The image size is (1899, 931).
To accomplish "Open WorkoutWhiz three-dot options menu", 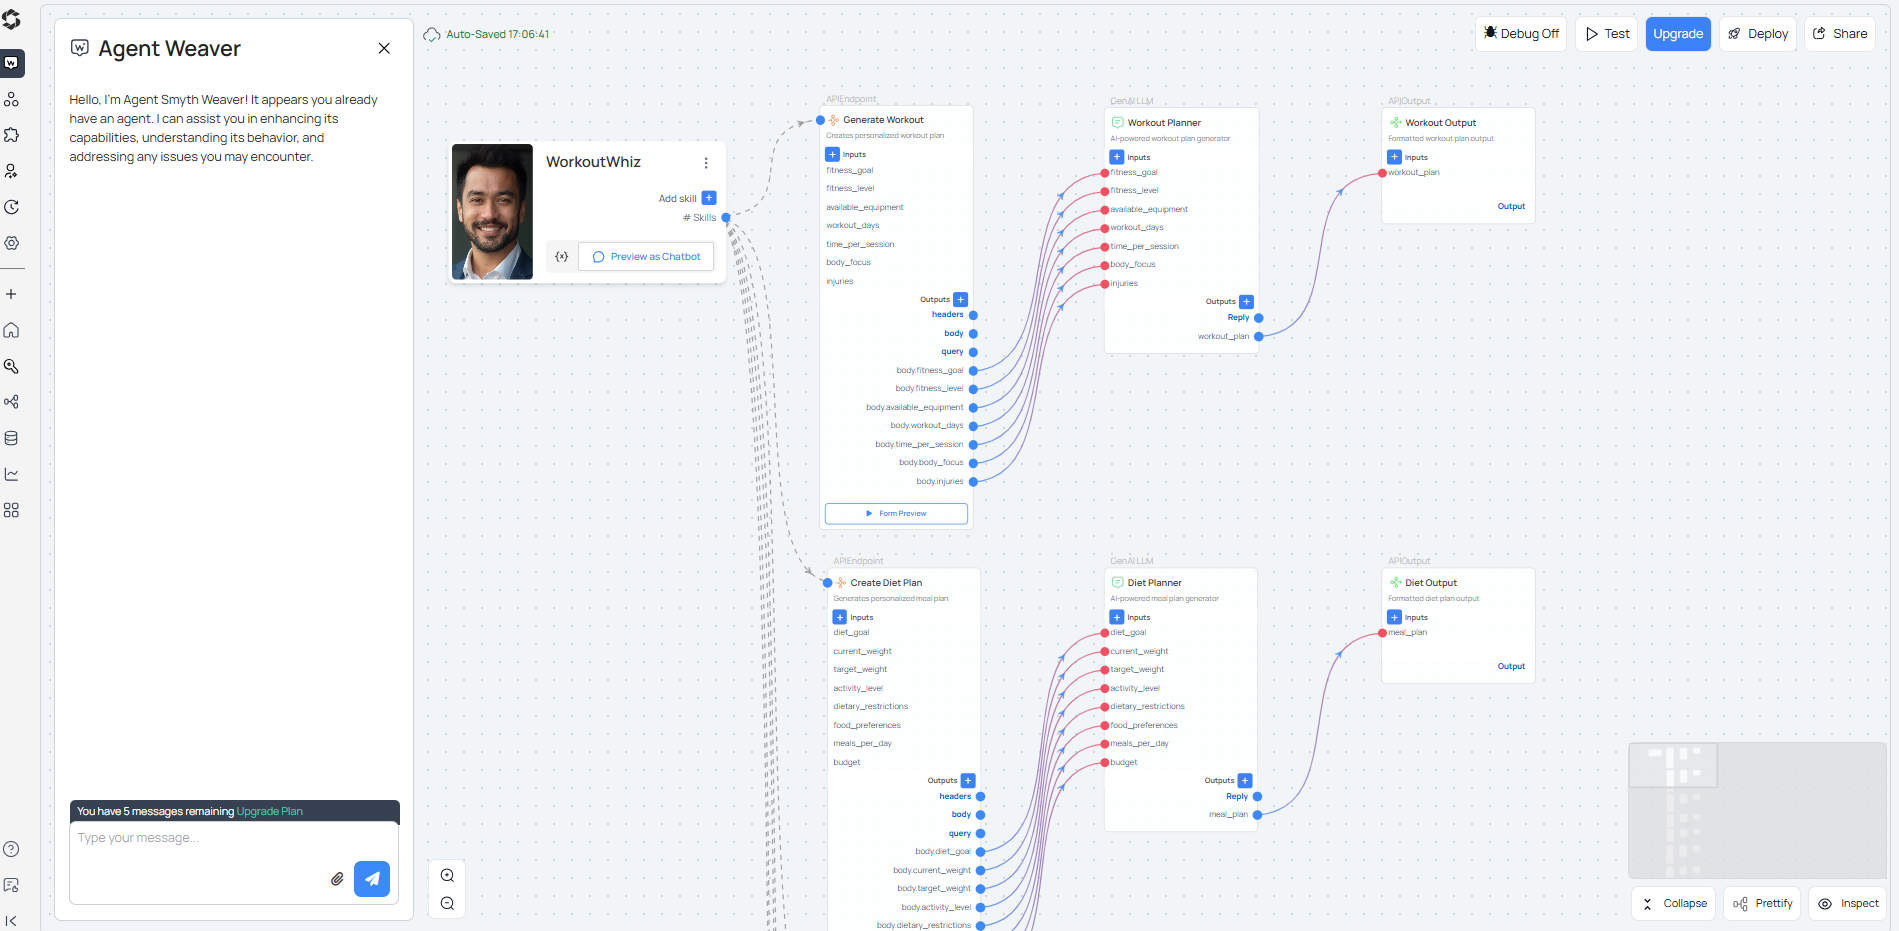I will [706, 163].
